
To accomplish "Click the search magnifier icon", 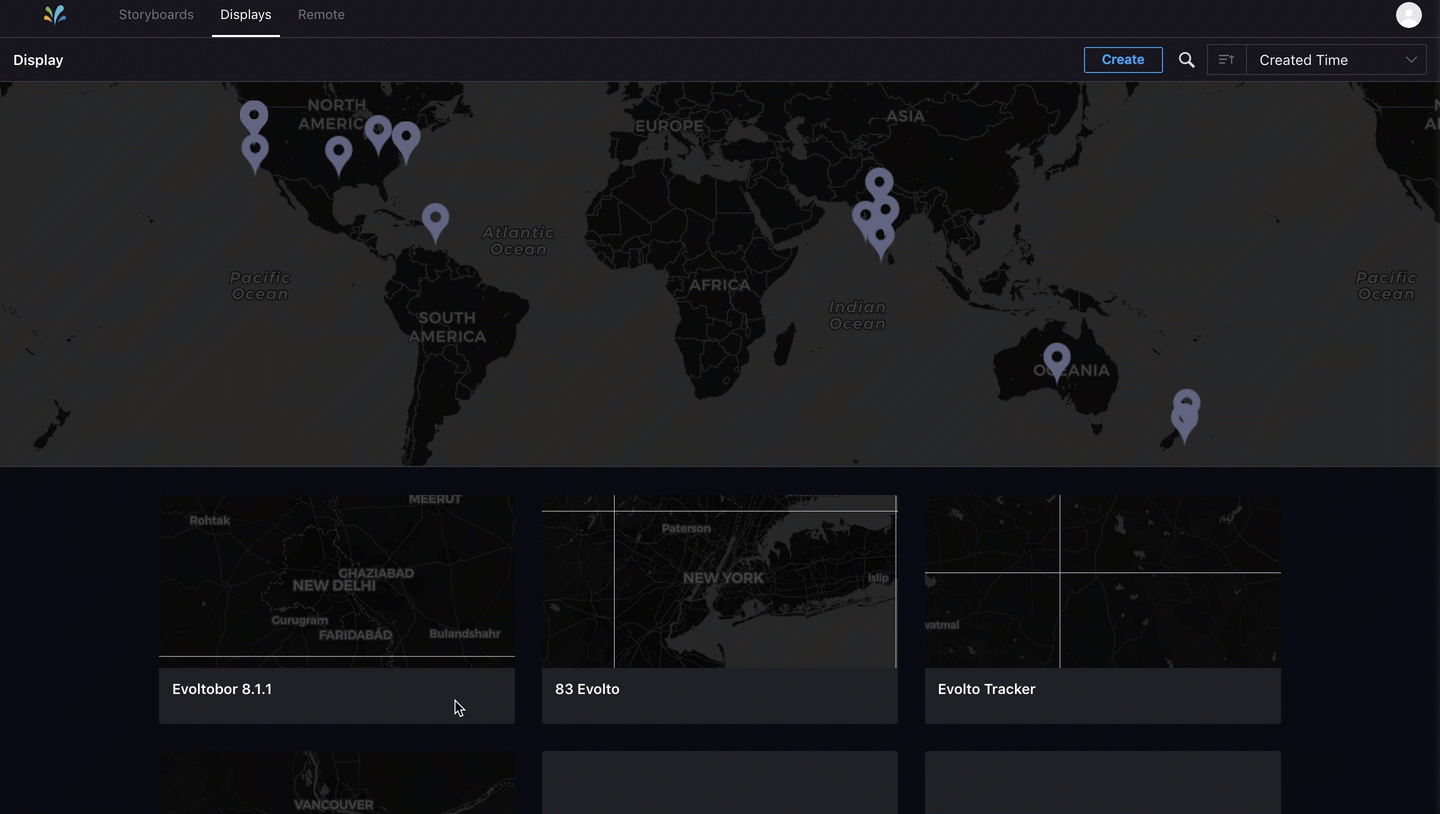I will (1186, 60).
